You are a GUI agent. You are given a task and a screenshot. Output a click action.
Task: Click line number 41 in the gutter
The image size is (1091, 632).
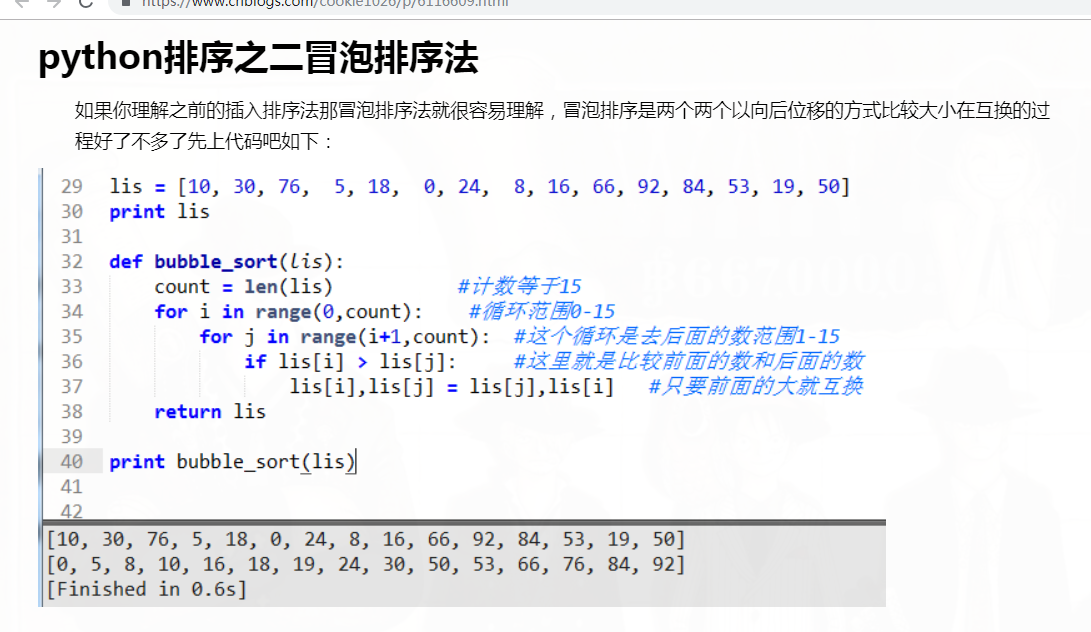pyautogui.click(x=72, y=487)
